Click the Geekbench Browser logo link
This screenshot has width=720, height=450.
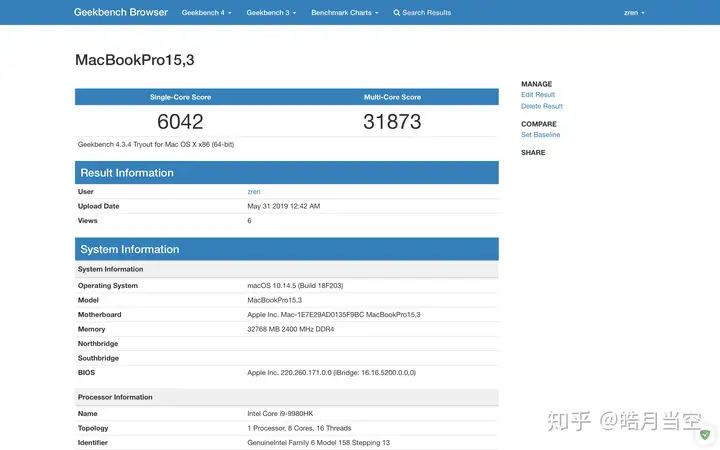pos(121,12)
